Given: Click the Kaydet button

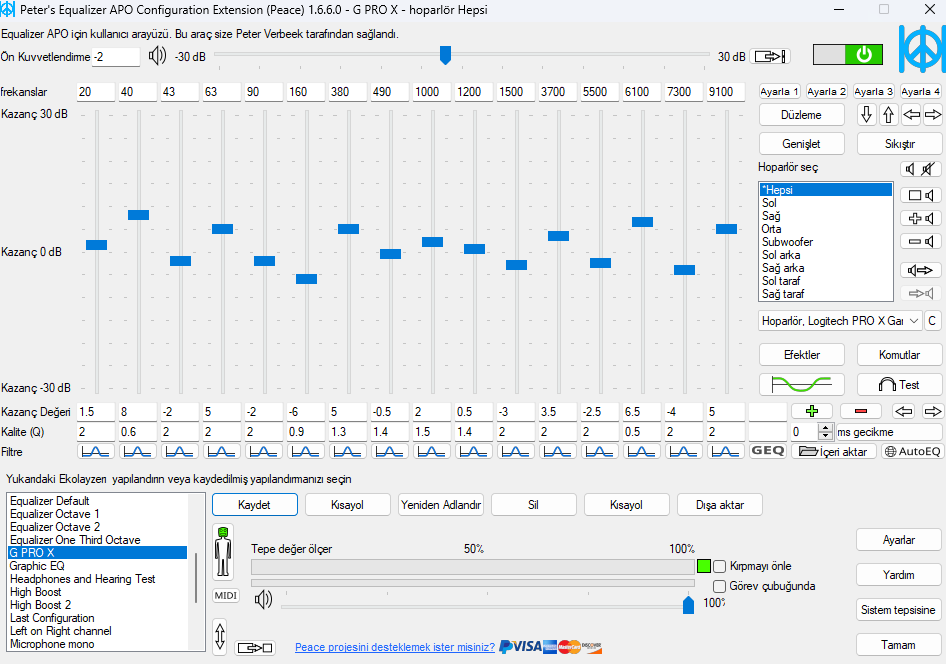Looking at the screenshot, I should pos(254,505).
